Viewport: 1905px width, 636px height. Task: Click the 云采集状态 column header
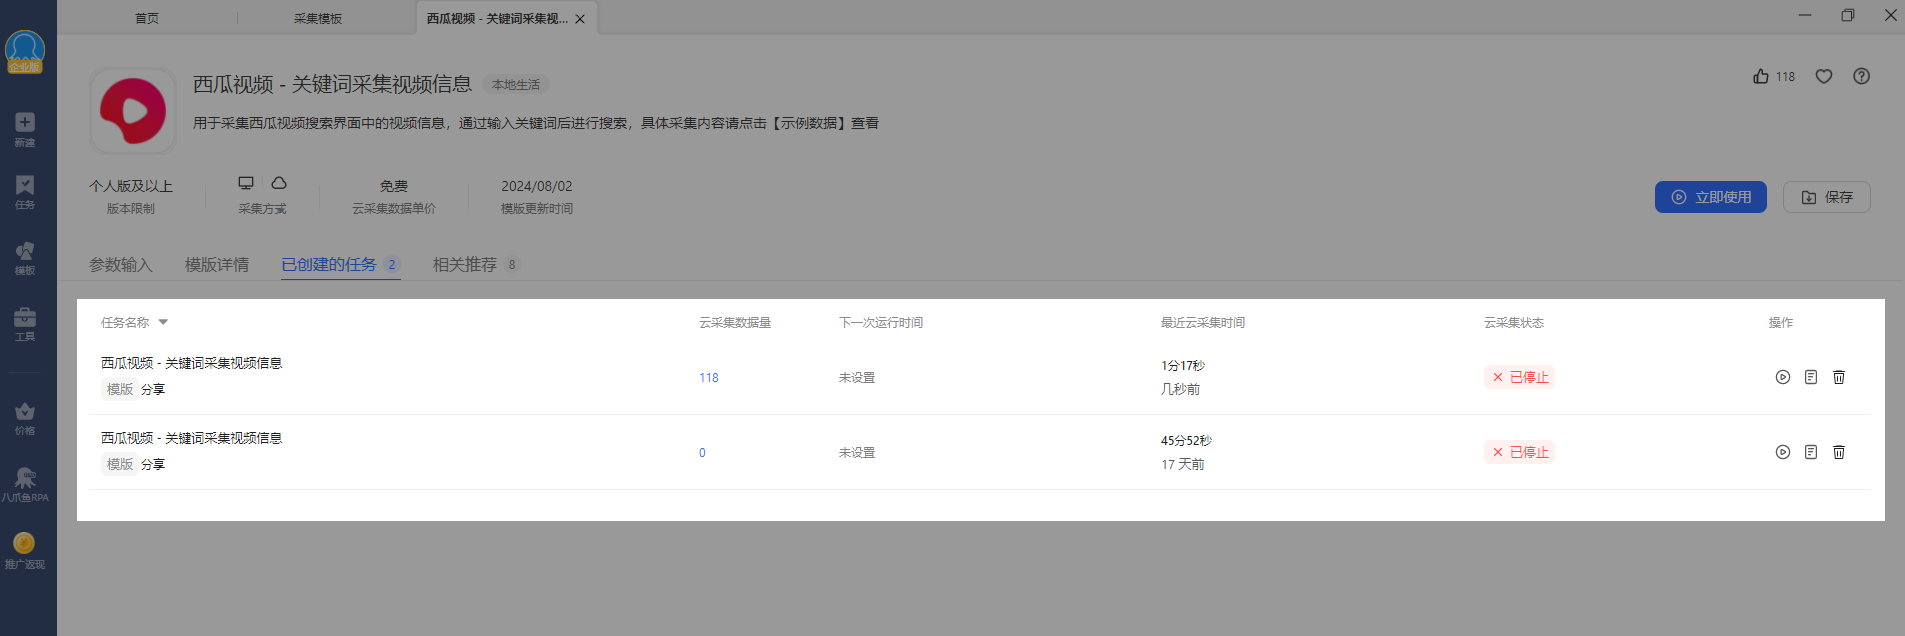[1514, 322]
